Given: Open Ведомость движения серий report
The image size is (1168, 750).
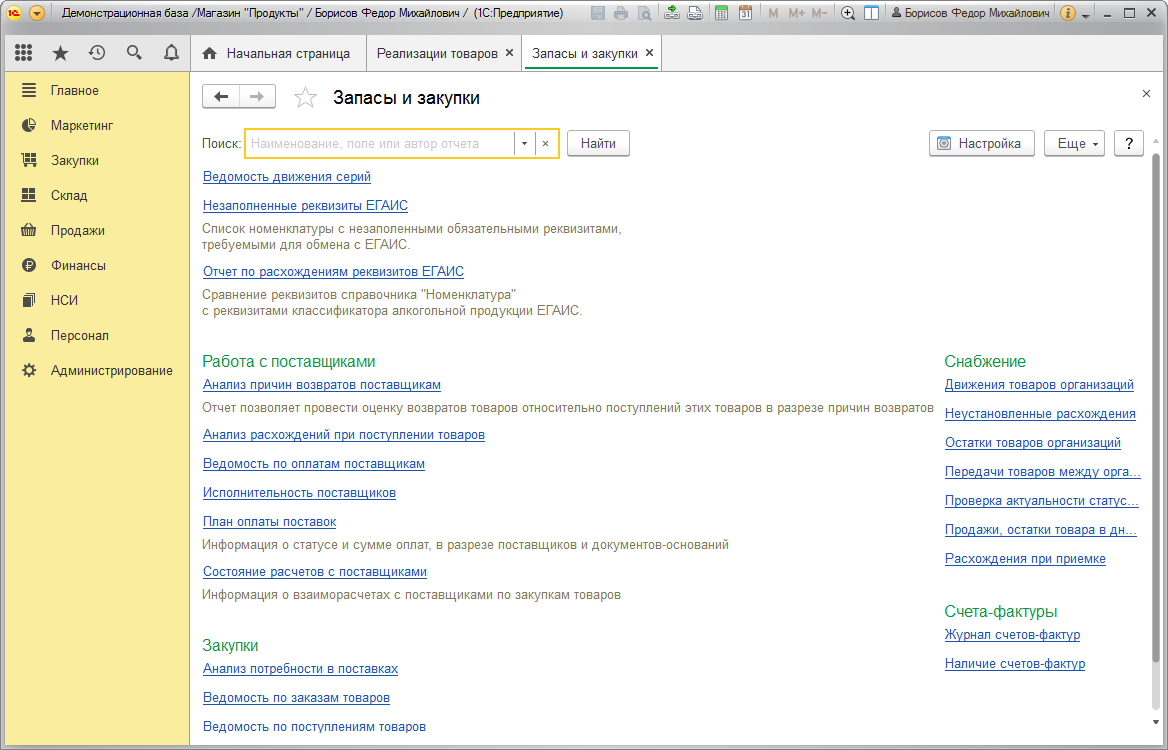Looking at the screenshot, I should click(x=287, y=177).
